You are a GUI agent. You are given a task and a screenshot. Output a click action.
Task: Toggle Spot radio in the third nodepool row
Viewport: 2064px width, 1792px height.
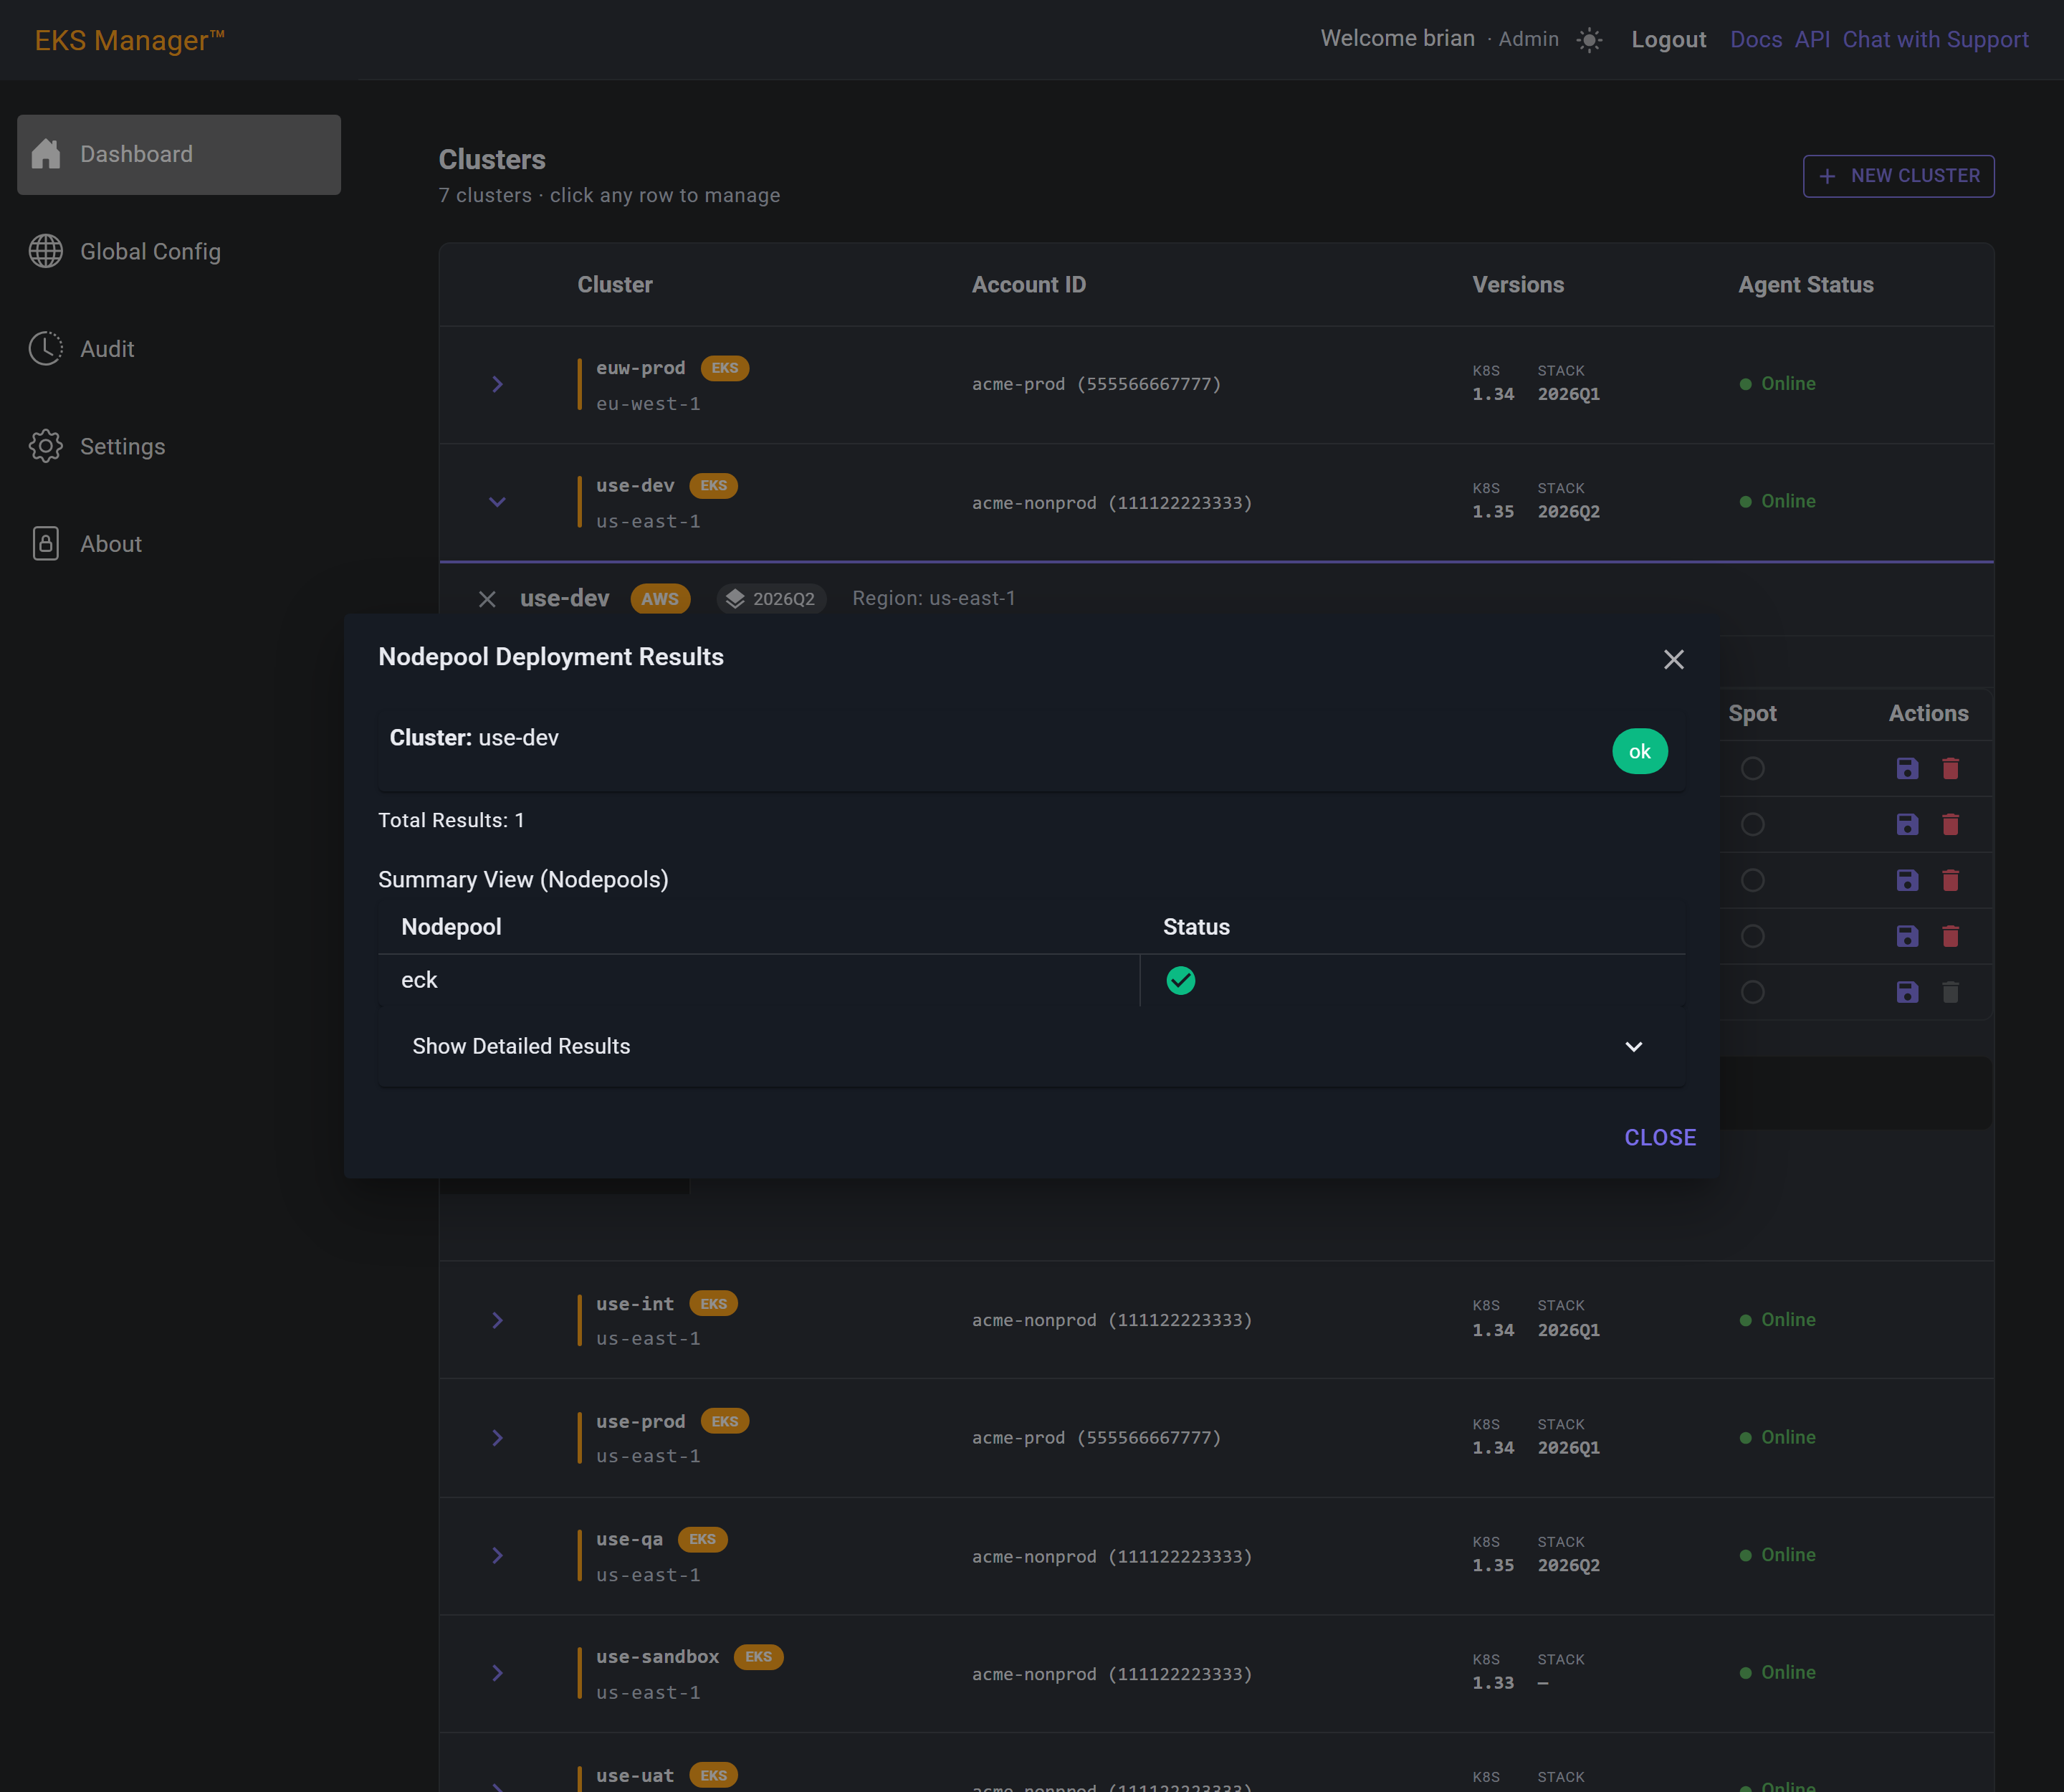pyautogui.click(x=1752, y=880)
